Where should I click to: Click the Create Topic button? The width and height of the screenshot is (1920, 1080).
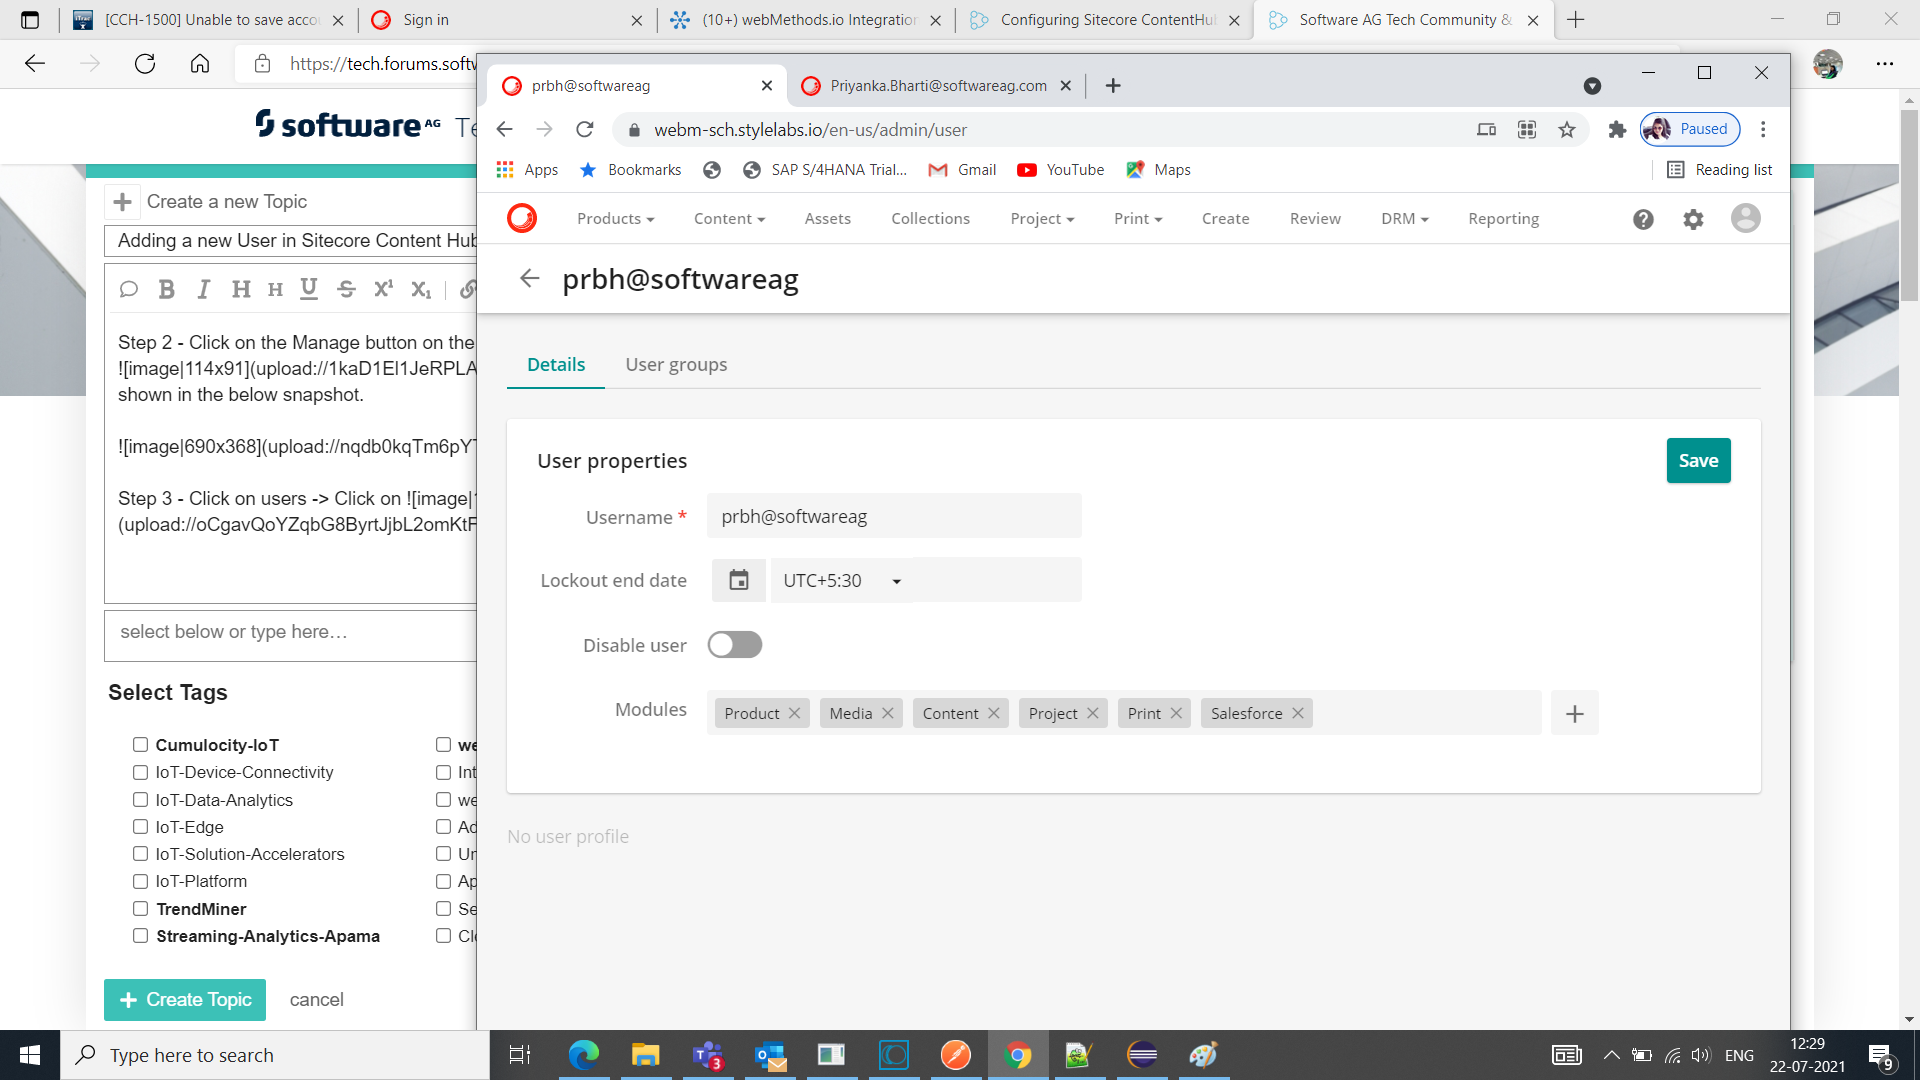point(185,1000)
